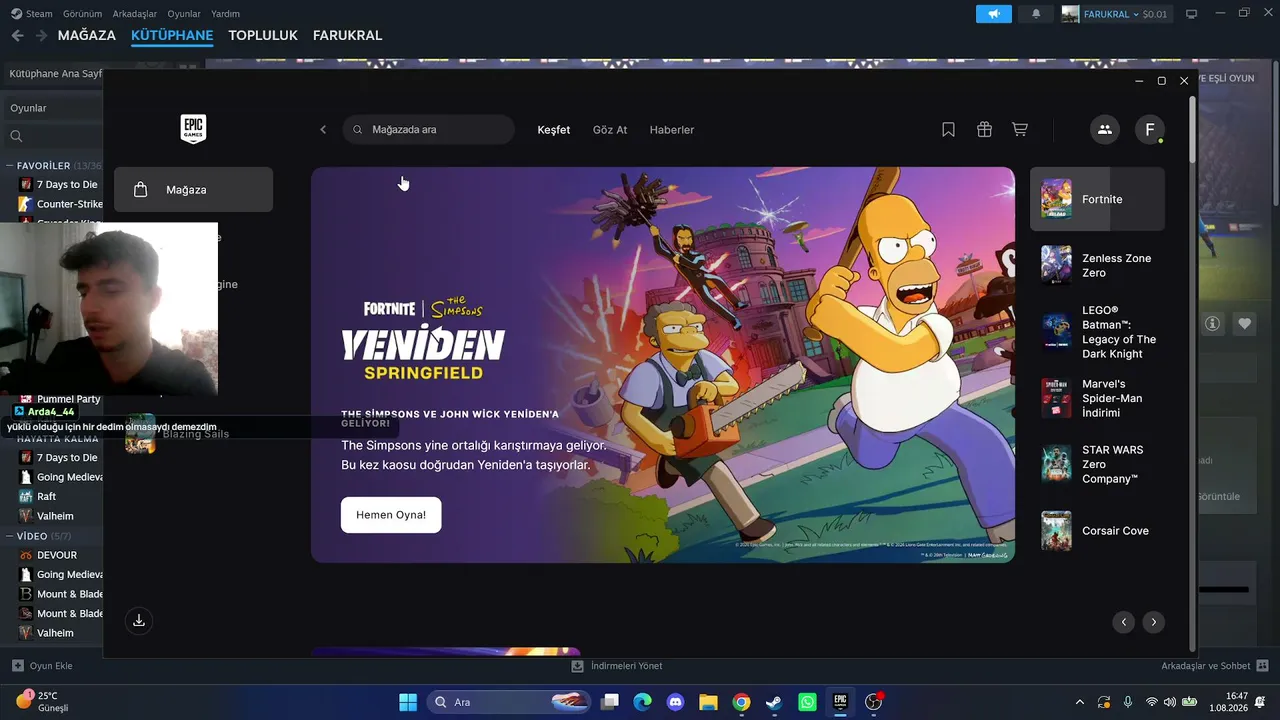Click Steam back navigation arrow
The height and width of the screenshot is (720, 1280).
(x=18, y=36)
